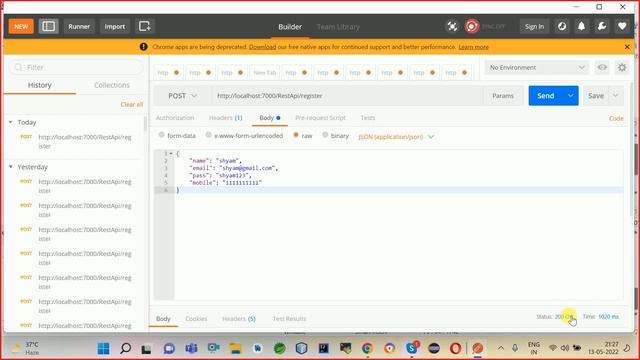The height and width of the screenshot is (360, 640).
Task: Open the request Headers (1) tab
Action: click(x=225, y=118)
